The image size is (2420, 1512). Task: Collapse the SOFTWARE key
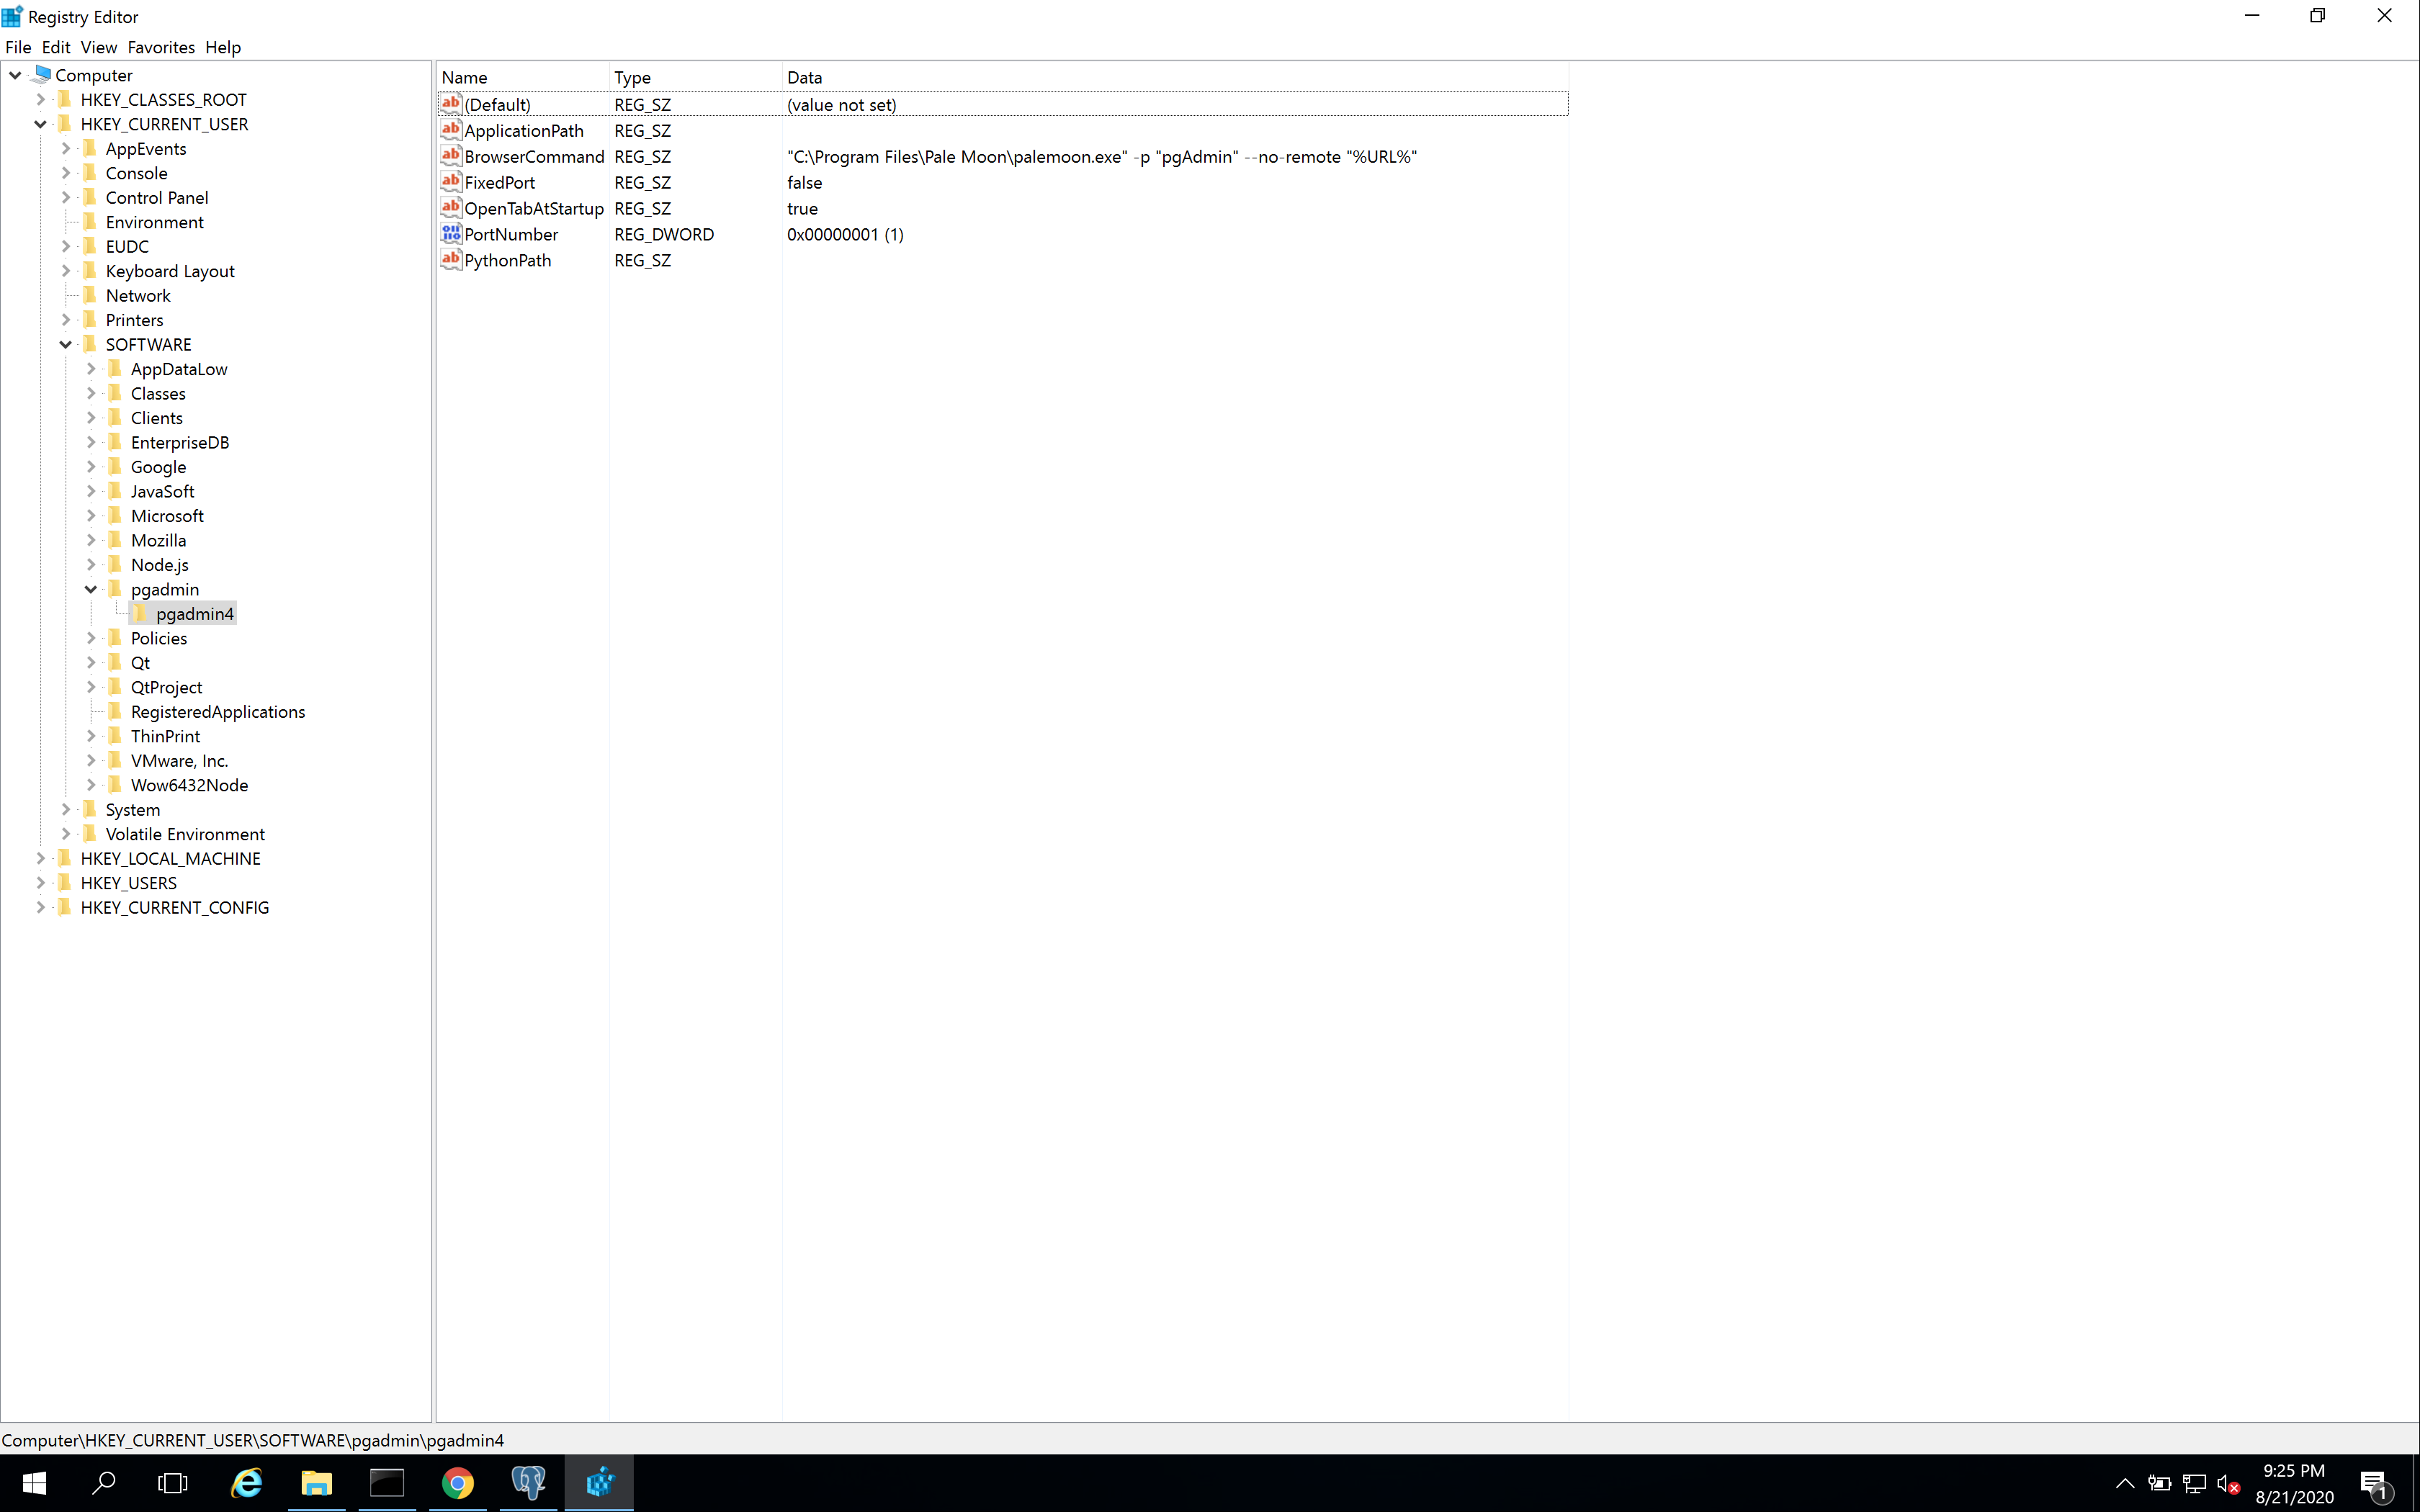point(66,344)
